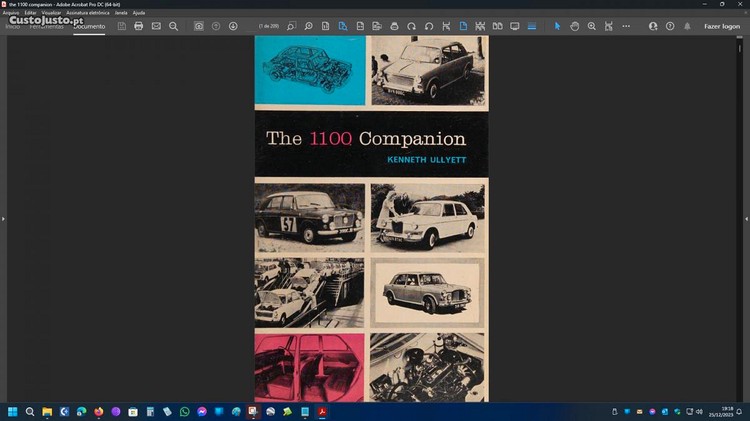Select the Hand pan tool
Screen dimensions: 750x421
tap(575, 26)
